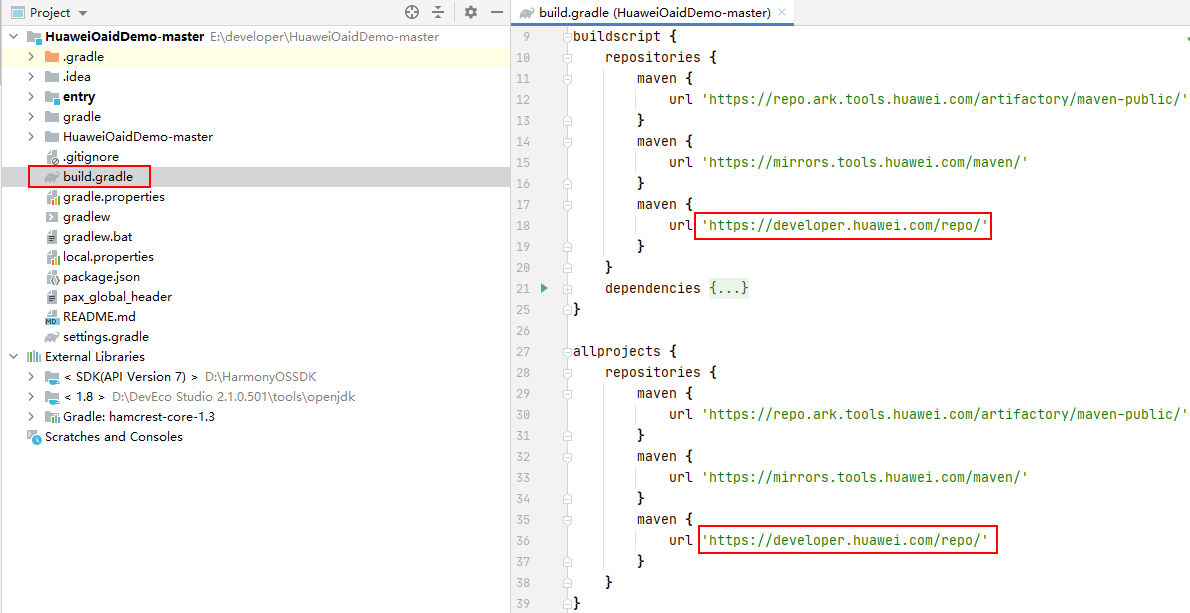Viewport: 1190px width, 613px height.
Task: Click the Scratches and Consoles icon
Action: click(x=34, y=437)
